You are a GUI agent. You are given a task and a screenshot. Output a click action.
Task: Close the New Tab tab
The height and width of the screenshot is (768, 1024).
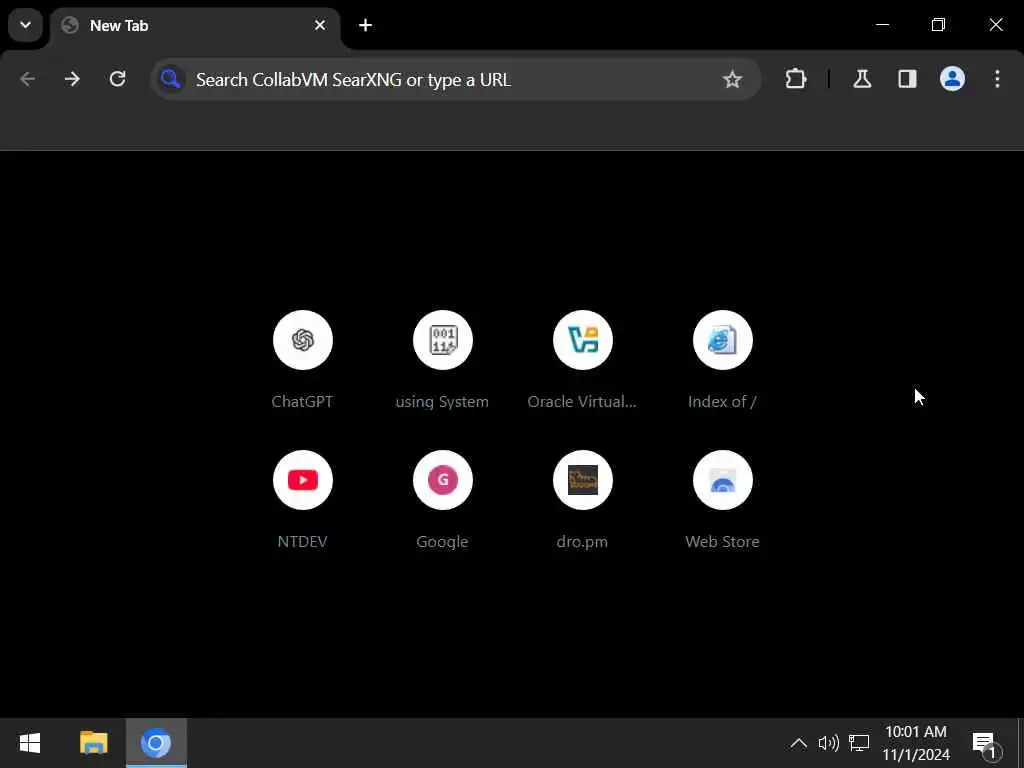(x=320, y=25)
